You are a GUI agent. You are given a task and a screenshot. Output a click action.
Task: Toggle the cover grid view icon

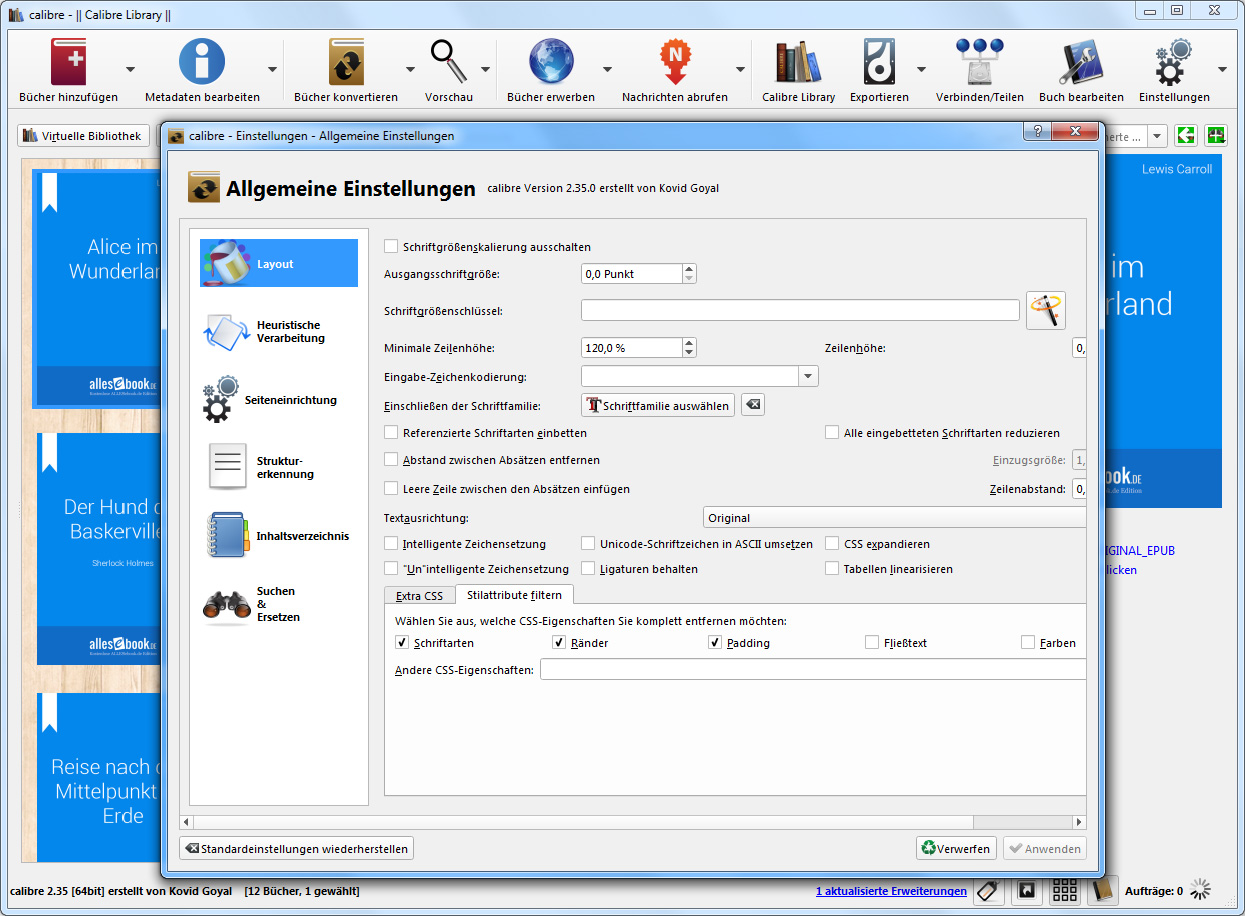point(1064,890)
